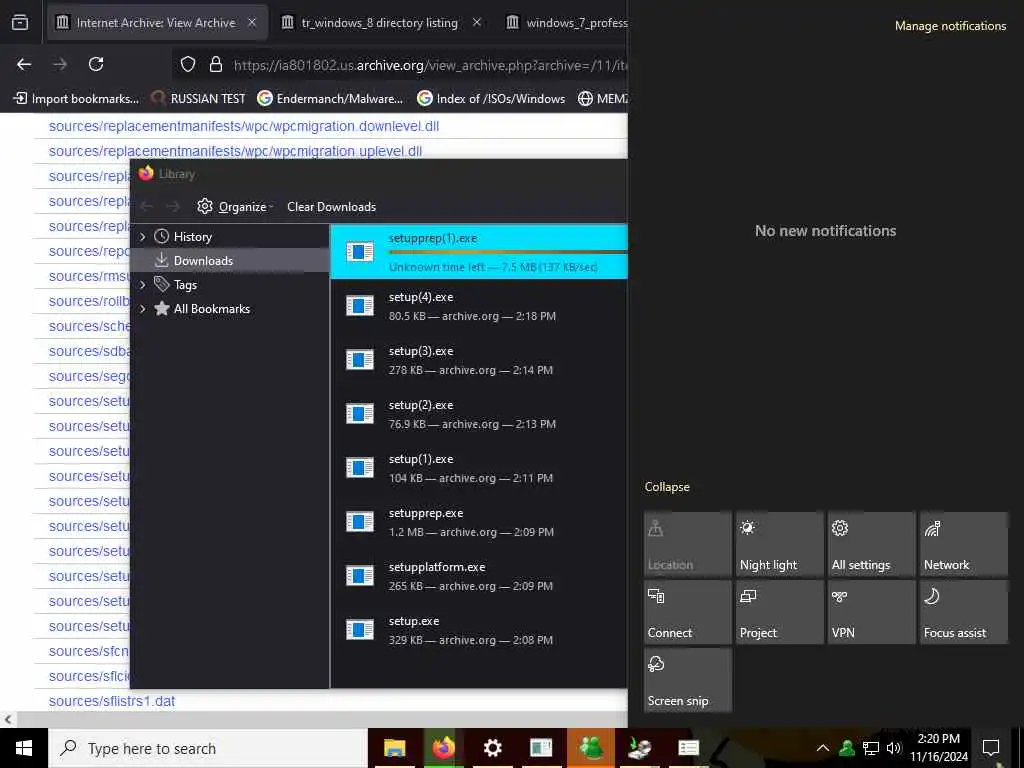This screenshot has height=768, width=1024.
Task: Select the setup(3).exe download entry
Action: tap(479, 360)
